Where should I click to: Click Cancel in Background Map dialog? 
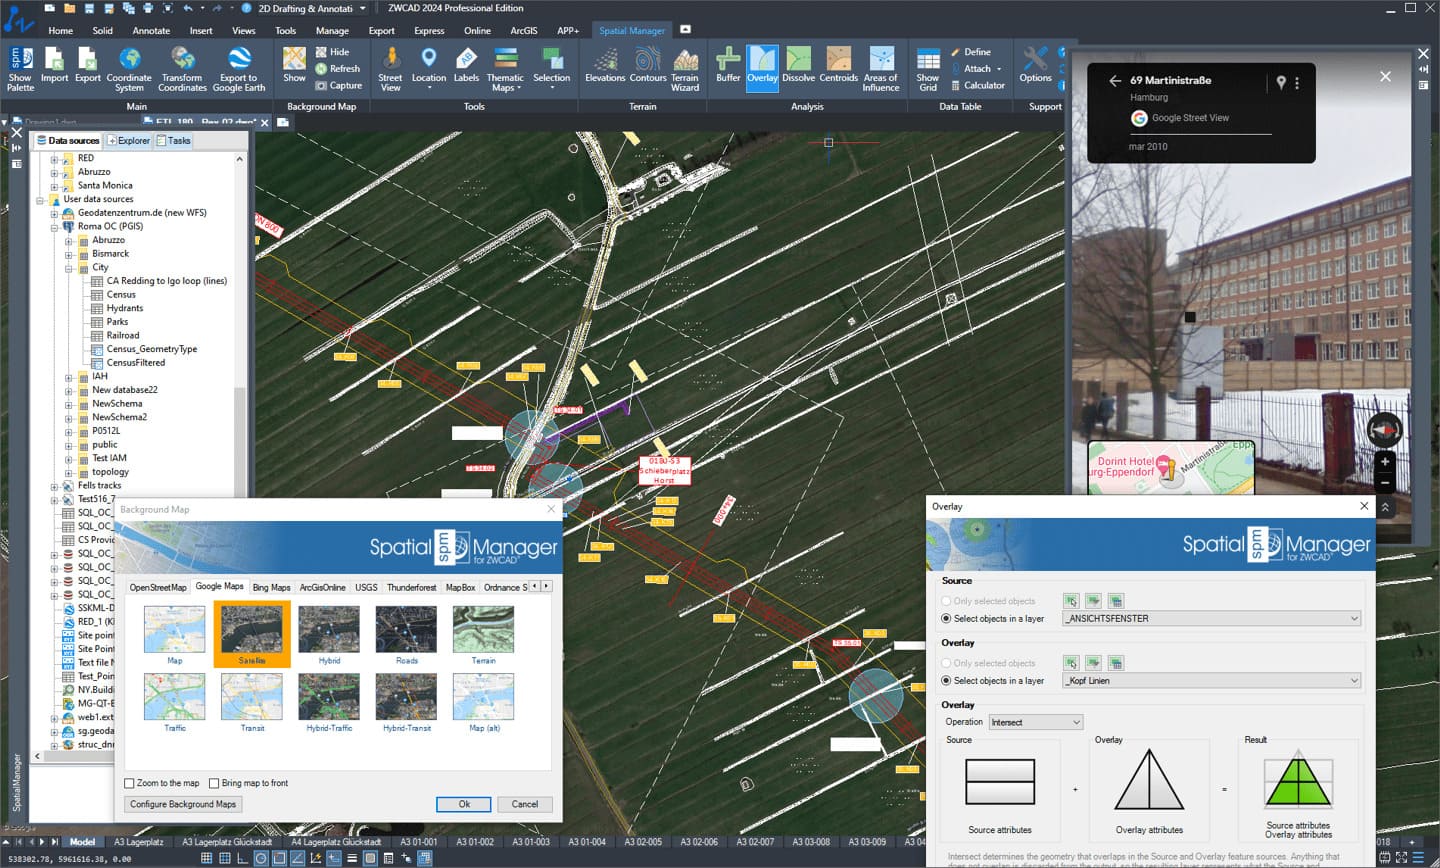(x=525, y=804)
